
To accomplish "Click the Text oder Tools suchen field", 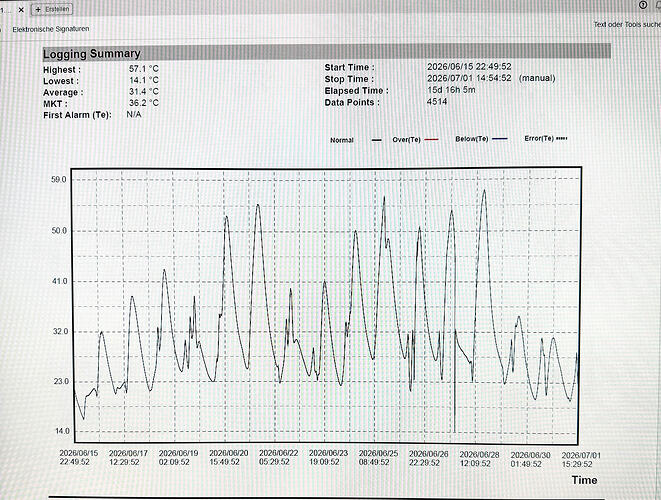I will point(627,24).
